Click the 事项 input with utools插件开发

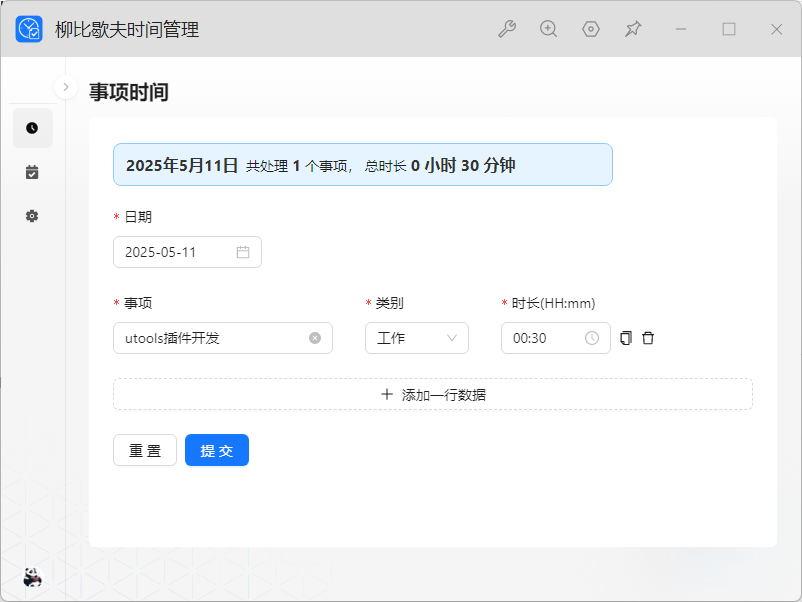pos(223,338)
